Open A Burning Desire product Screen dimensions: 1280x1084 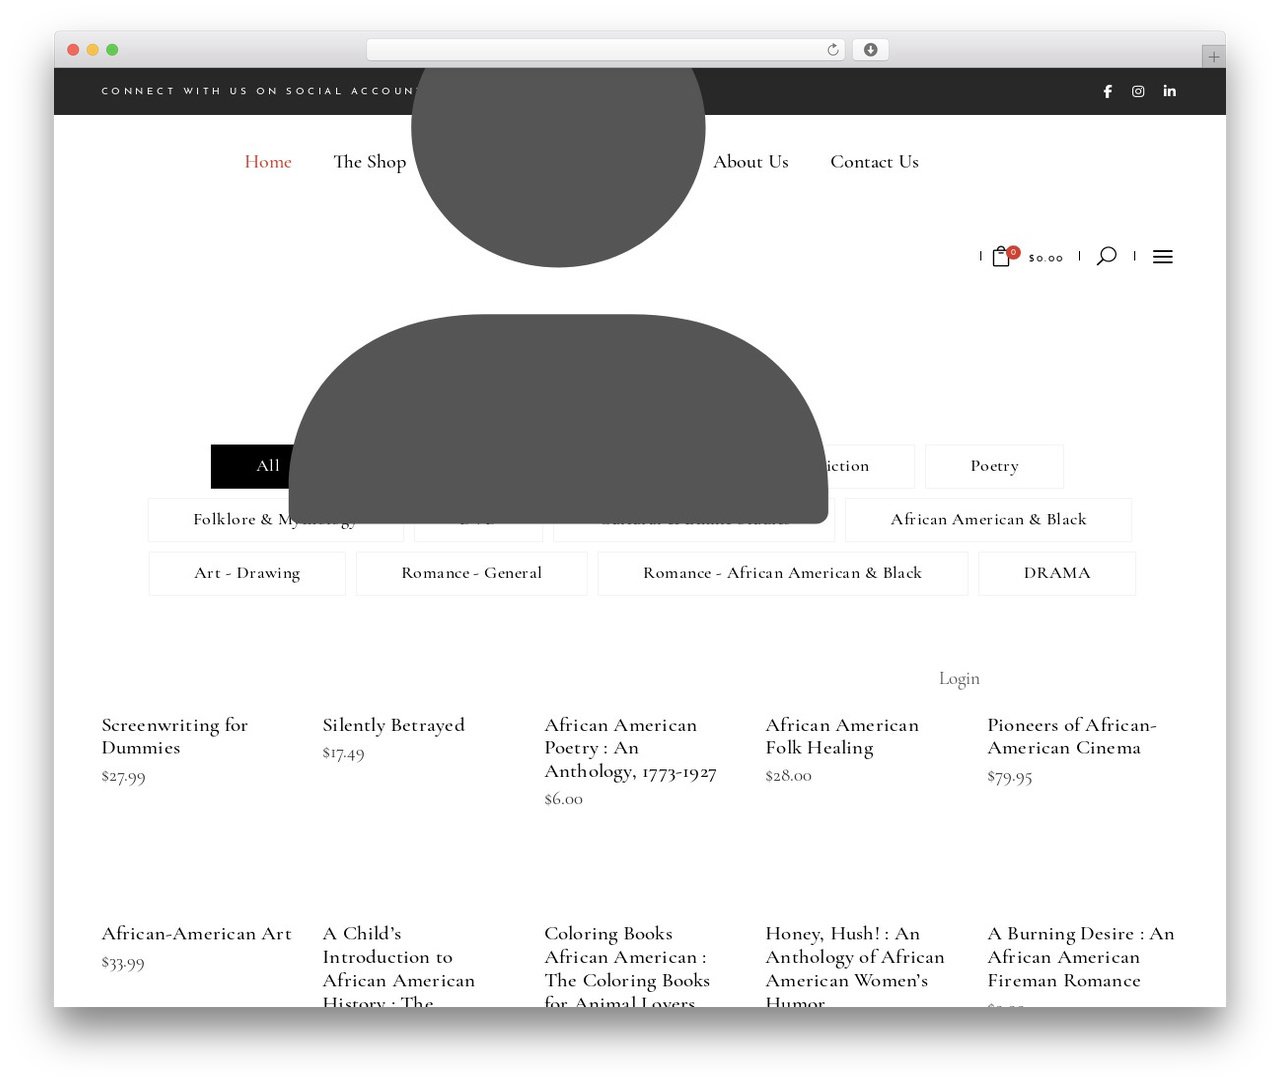click(x=1081, y=957)
